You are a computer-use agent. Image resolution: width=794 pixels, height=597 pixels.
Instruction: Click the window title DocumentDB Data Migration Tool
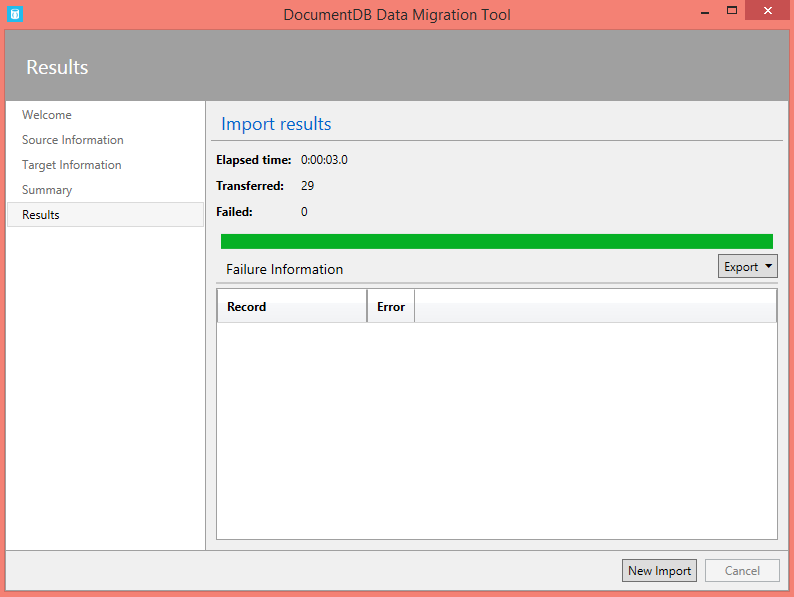397,15
